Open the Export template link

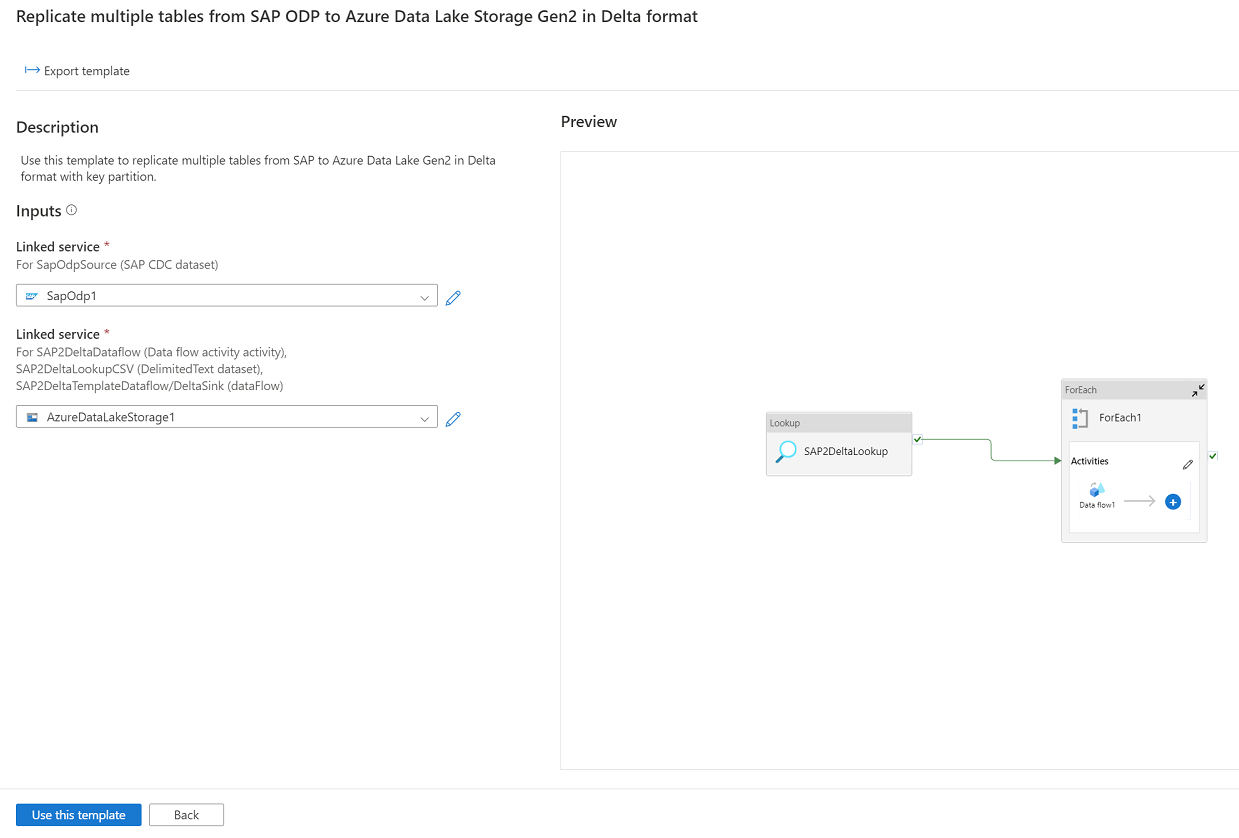click(86, 70)
